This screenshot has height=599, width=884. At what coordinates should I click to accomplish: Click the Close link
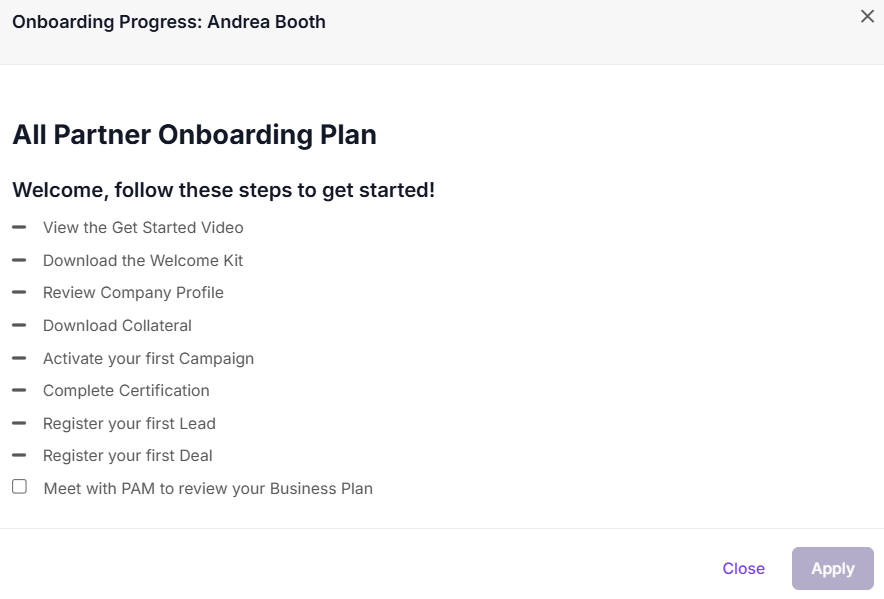pyautogui.click(x=743, y=568)
